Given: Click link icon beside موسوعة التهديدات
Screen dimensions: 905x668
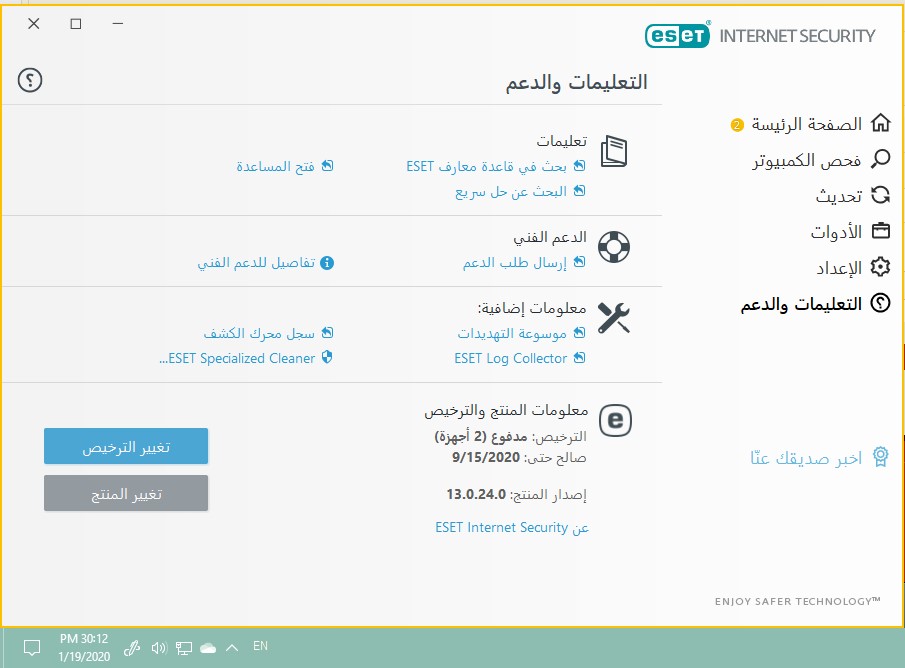Looking at the screenshot, I should pyautogui.click(x=579, y=333).
